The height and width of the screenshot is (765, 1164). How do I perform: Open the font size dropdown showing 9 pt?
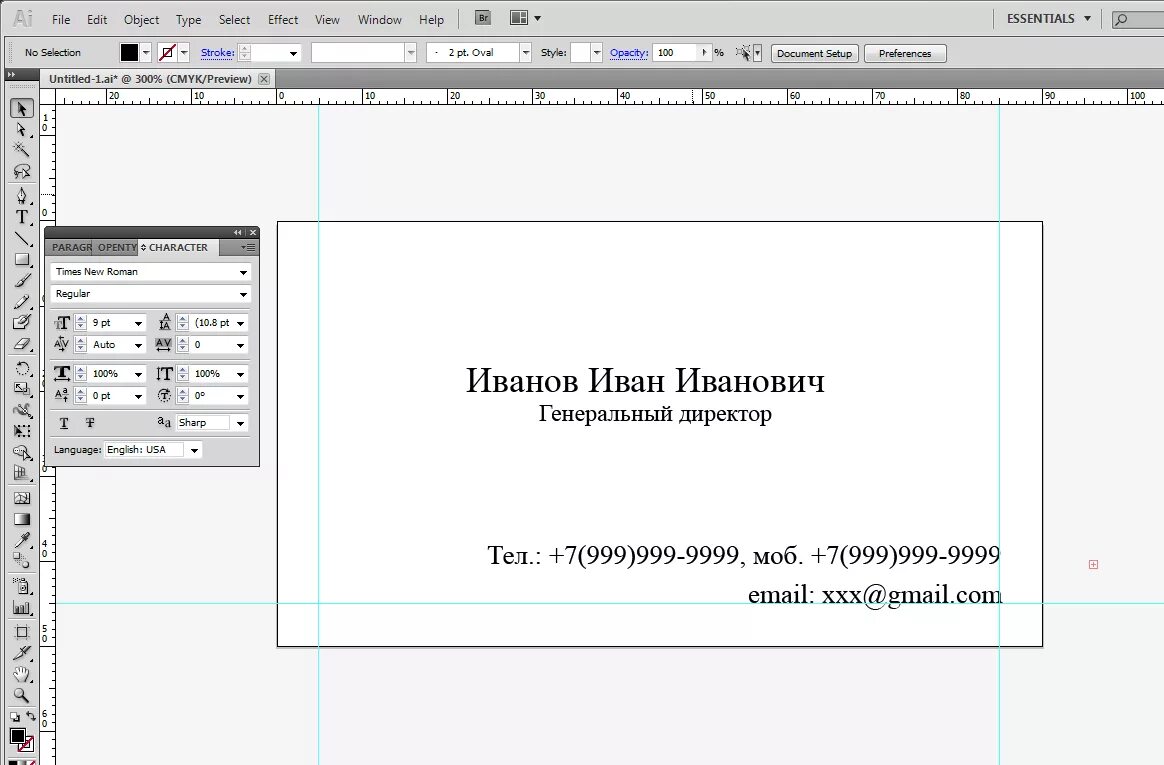138,324
